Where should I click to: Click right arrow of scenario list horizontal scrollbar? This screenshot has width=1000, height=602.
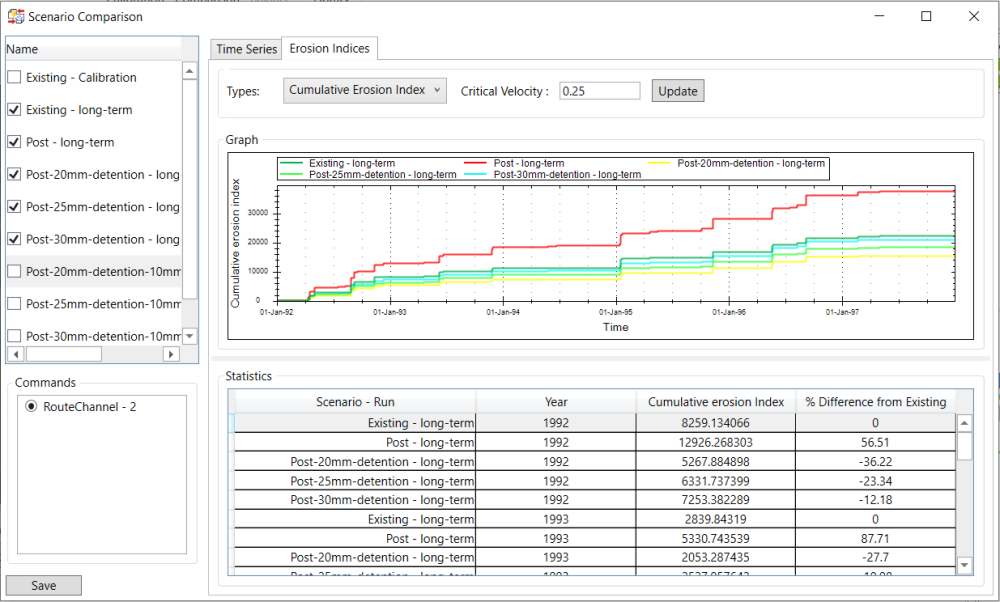(x=171, y=354)
